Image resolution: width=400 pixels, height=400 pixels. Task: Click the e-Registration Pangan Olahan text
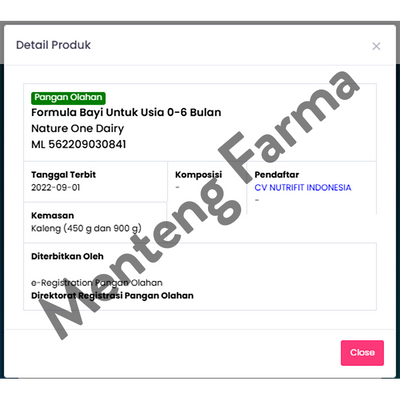97,283
